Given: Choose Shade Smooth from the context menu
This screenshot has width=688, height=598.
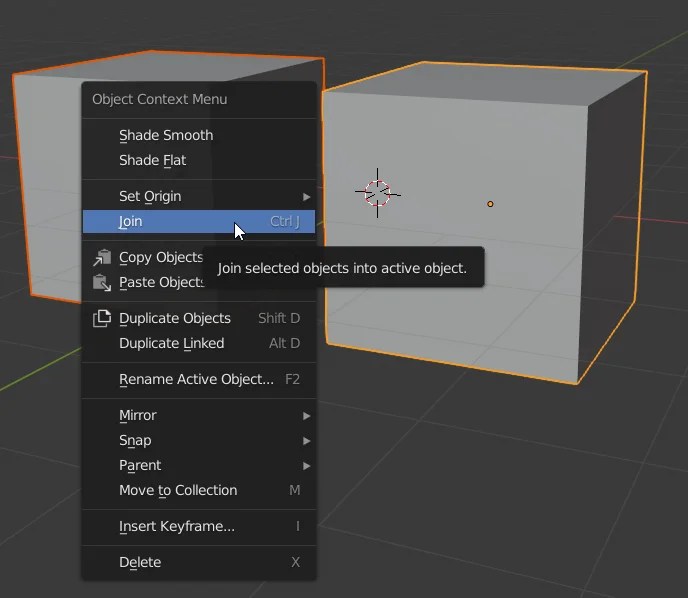Looking at the screenshot, I should [x=199, y=135].
